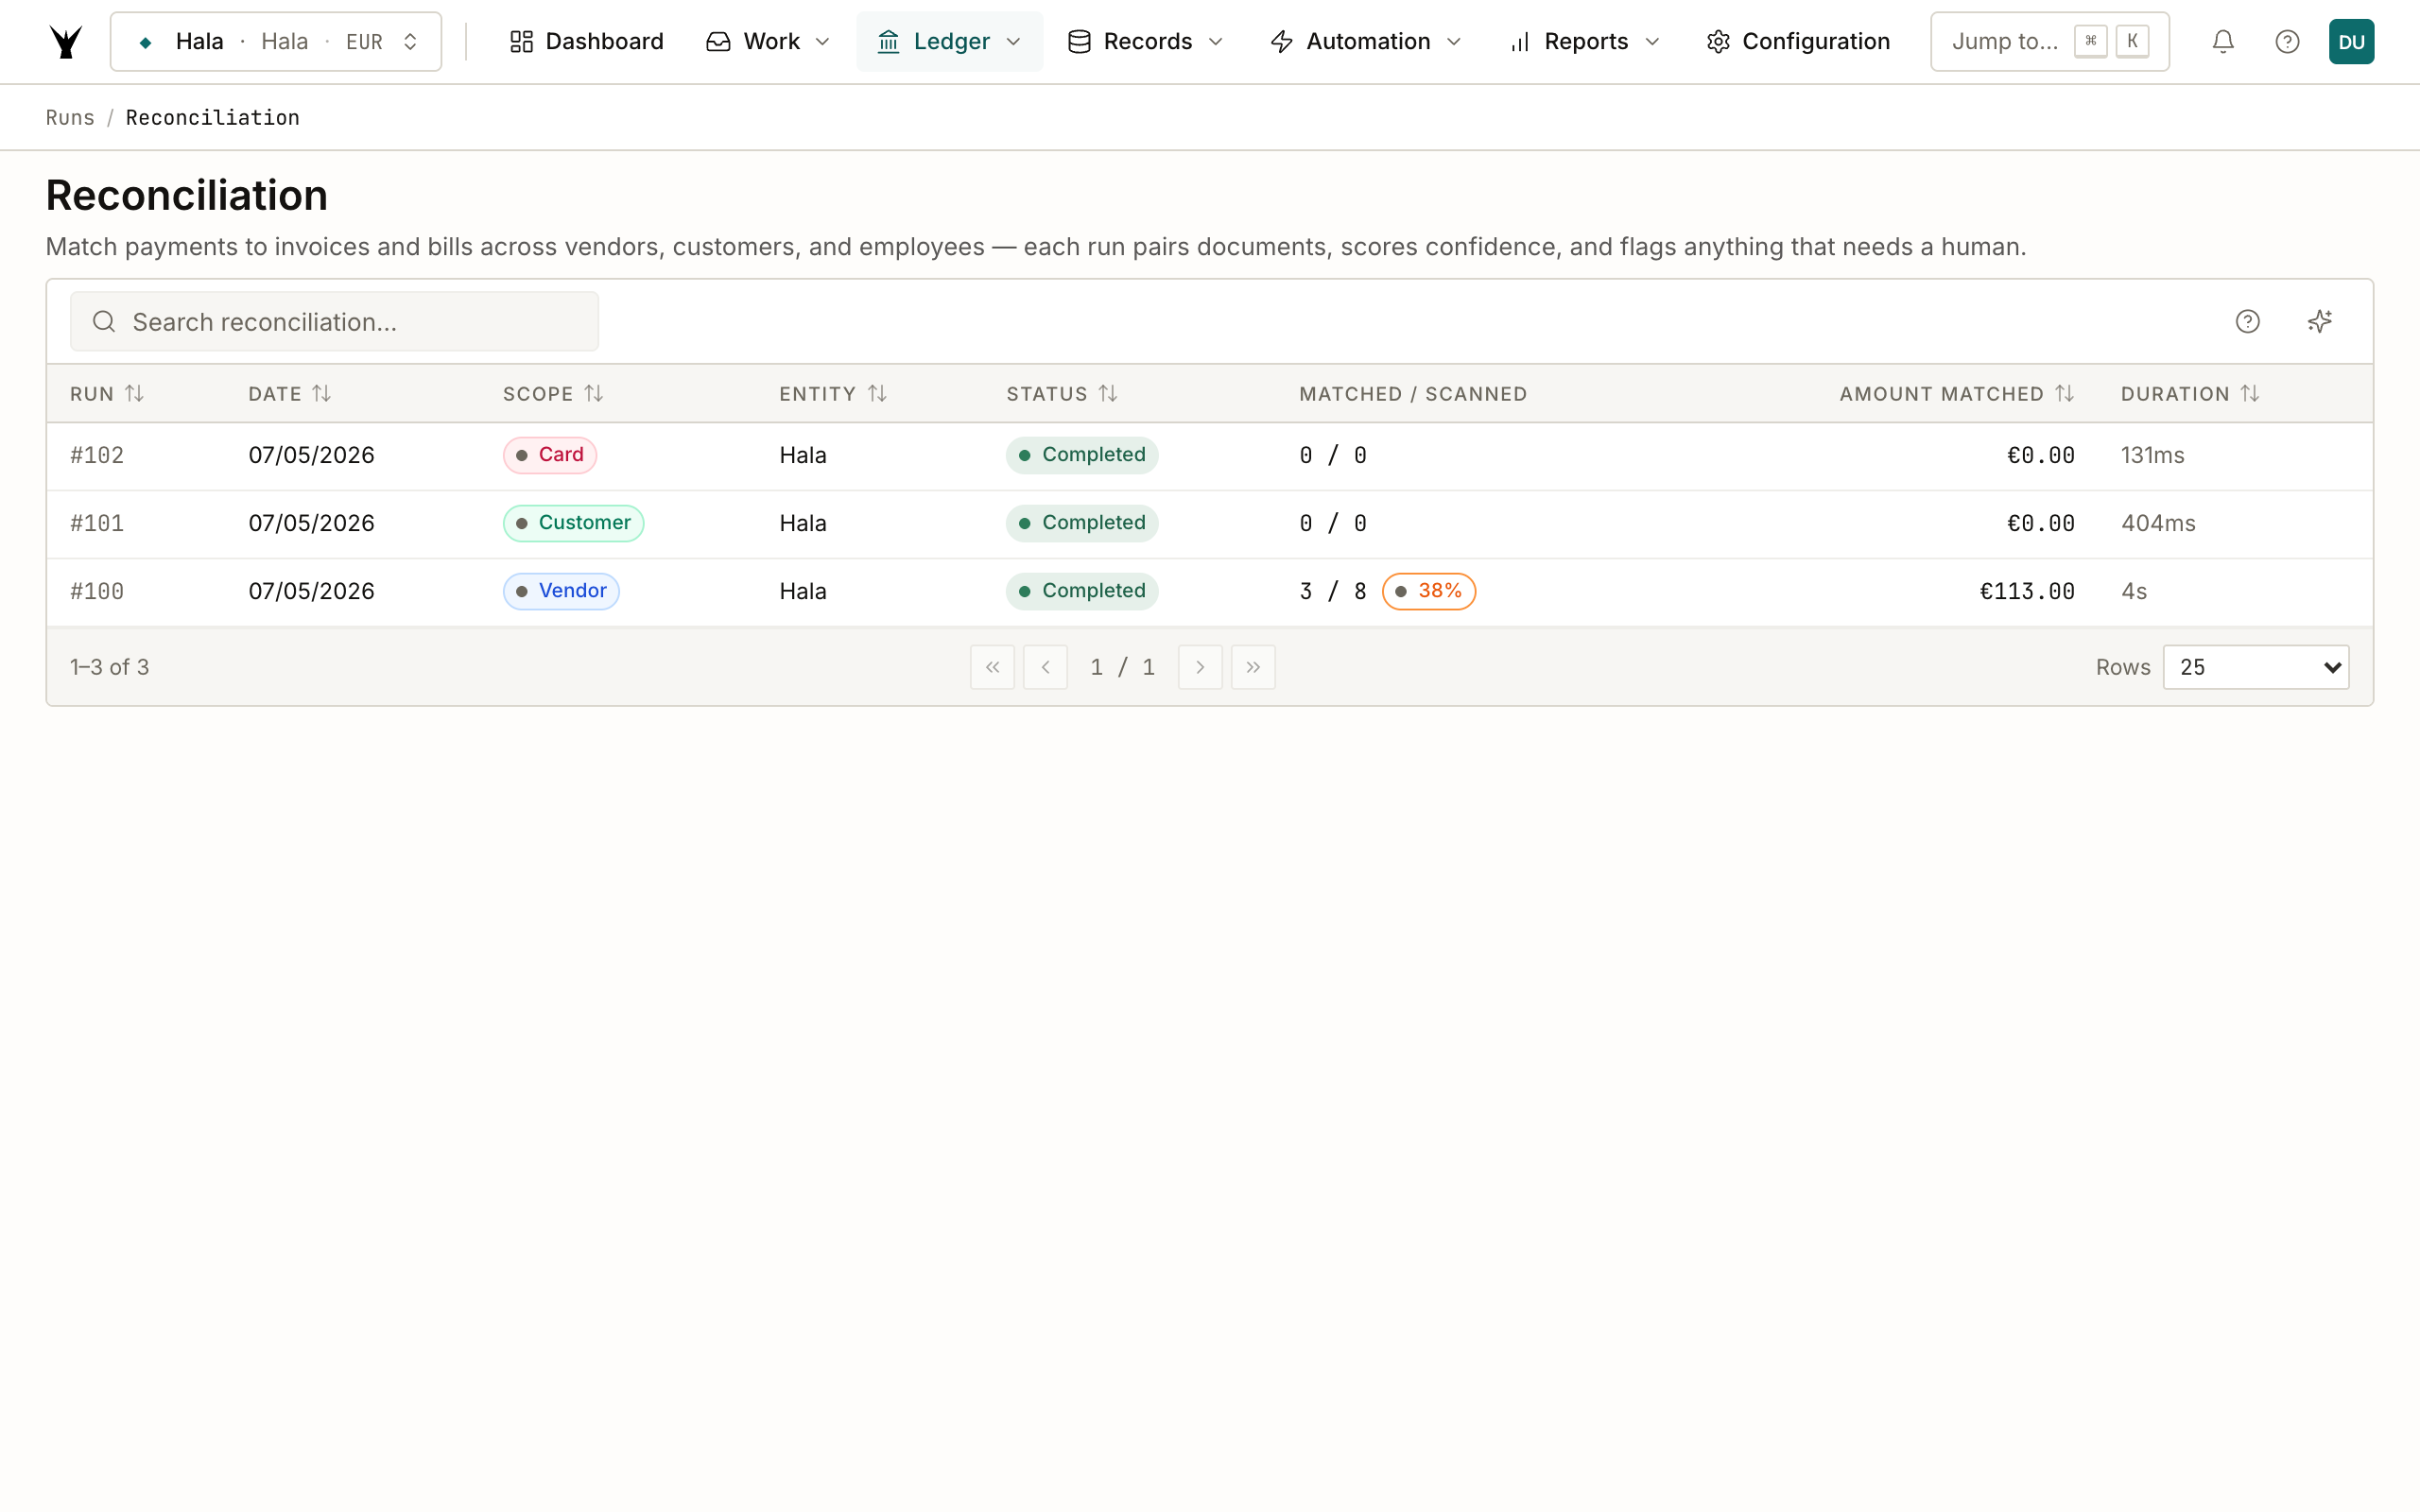Open the Work menu
This screenshot has height=1512, width=2420.
(x=768, y=41)
